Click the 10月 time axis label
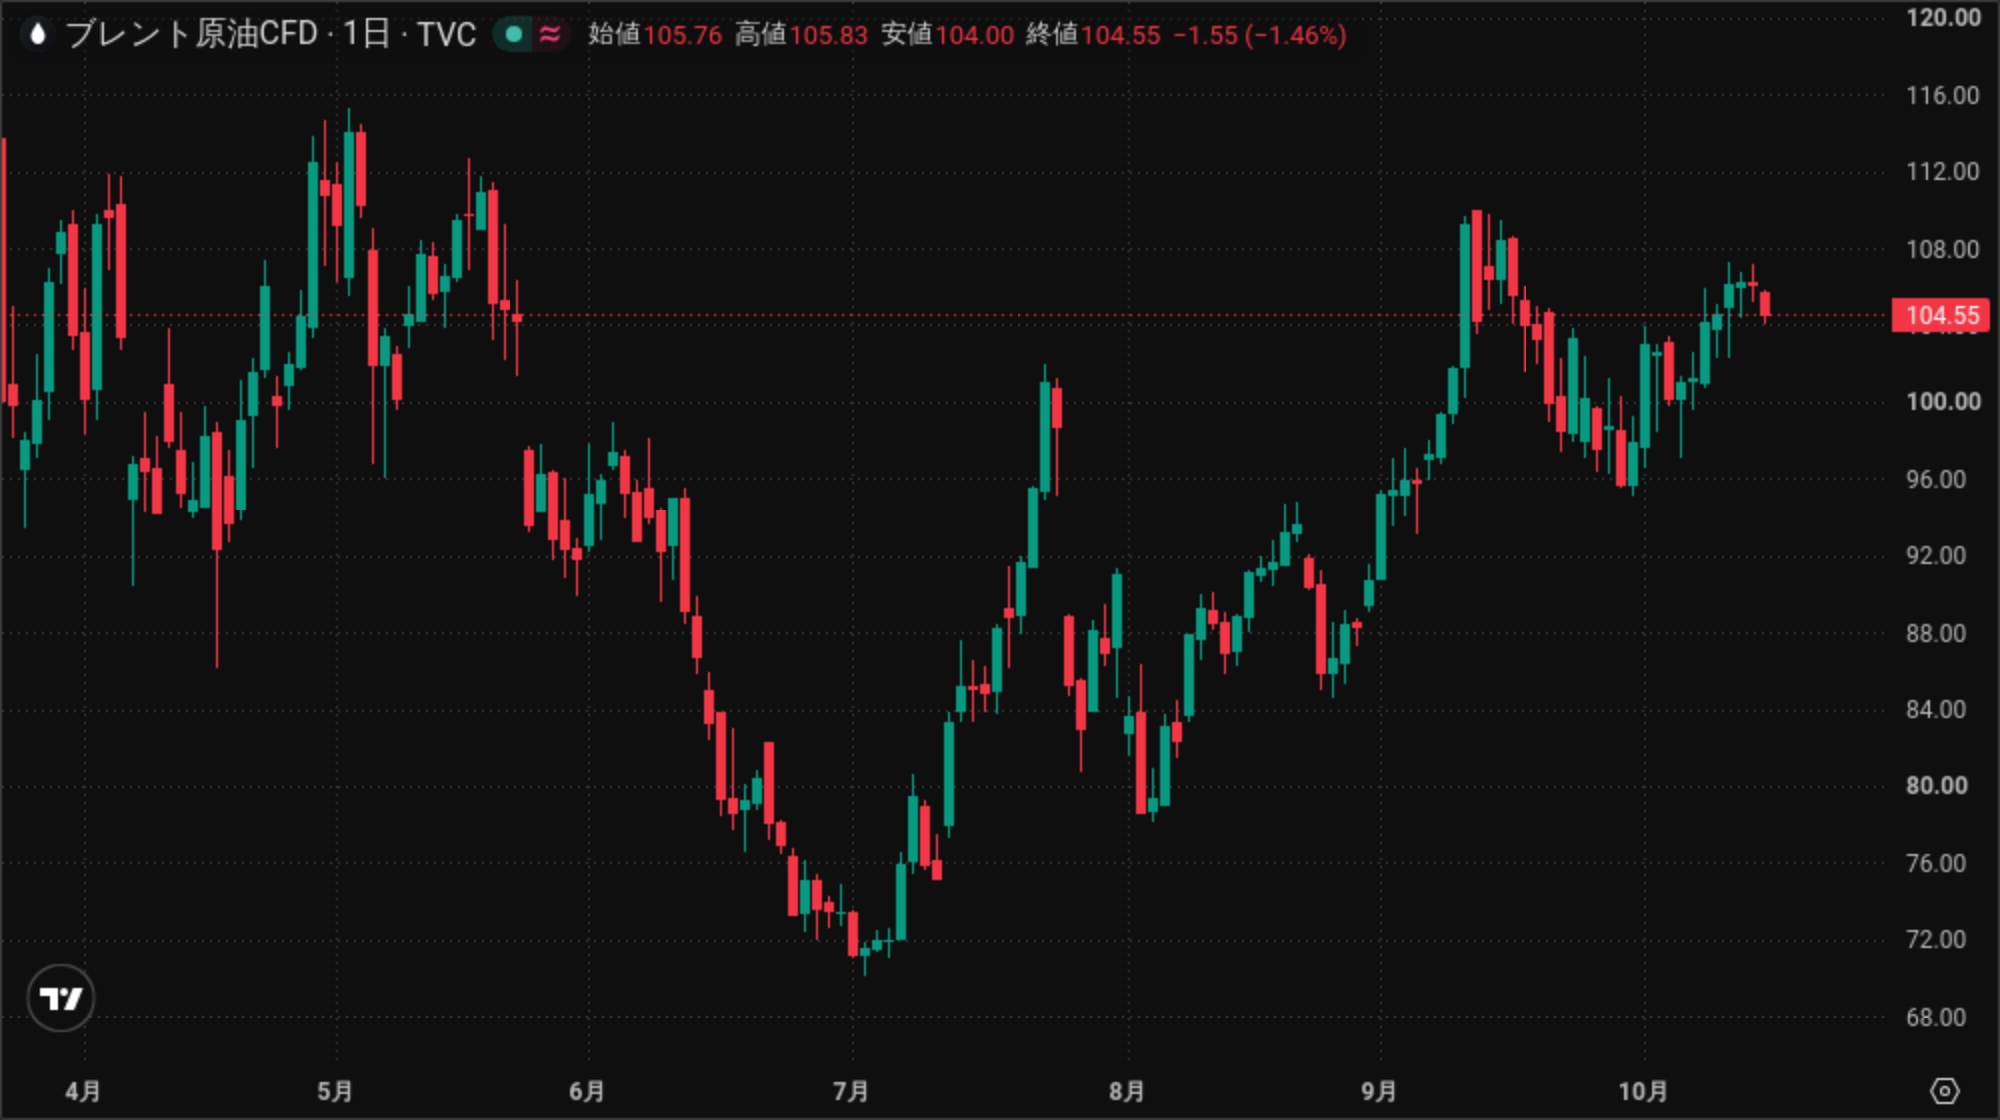This screenshot has width=2000, height=1120. click(1643, 1091)
